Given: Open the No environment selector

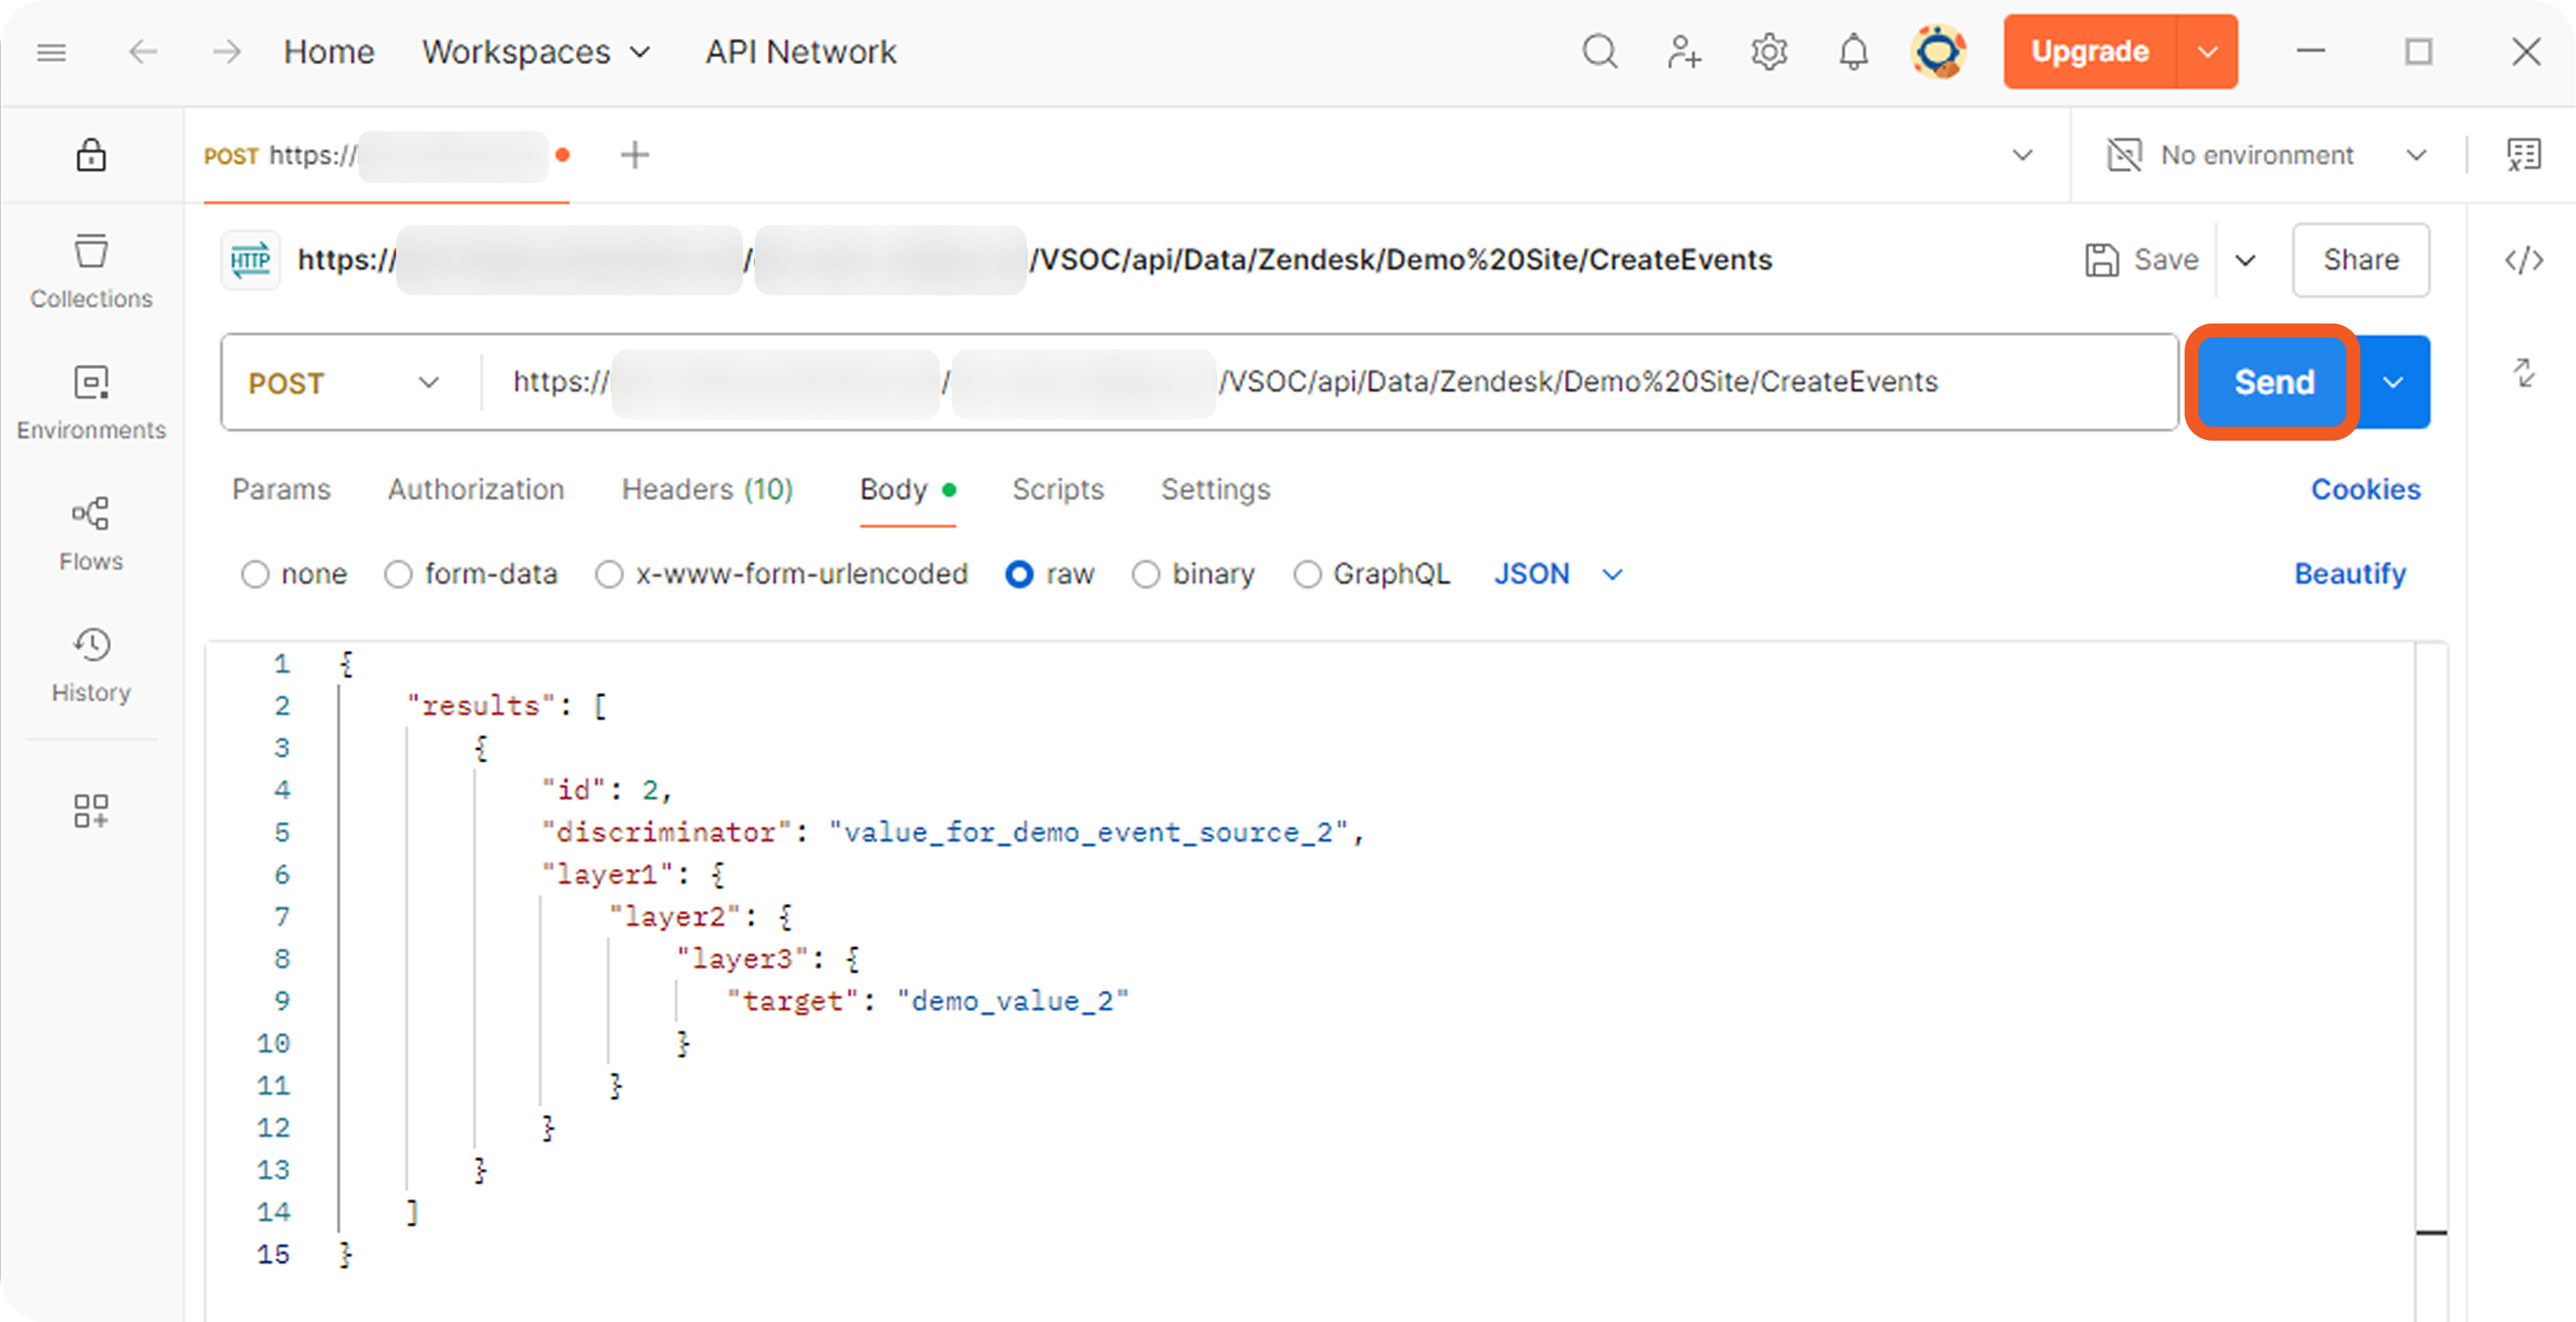Looking at the screenshot, I should [x=2265, y=155].
